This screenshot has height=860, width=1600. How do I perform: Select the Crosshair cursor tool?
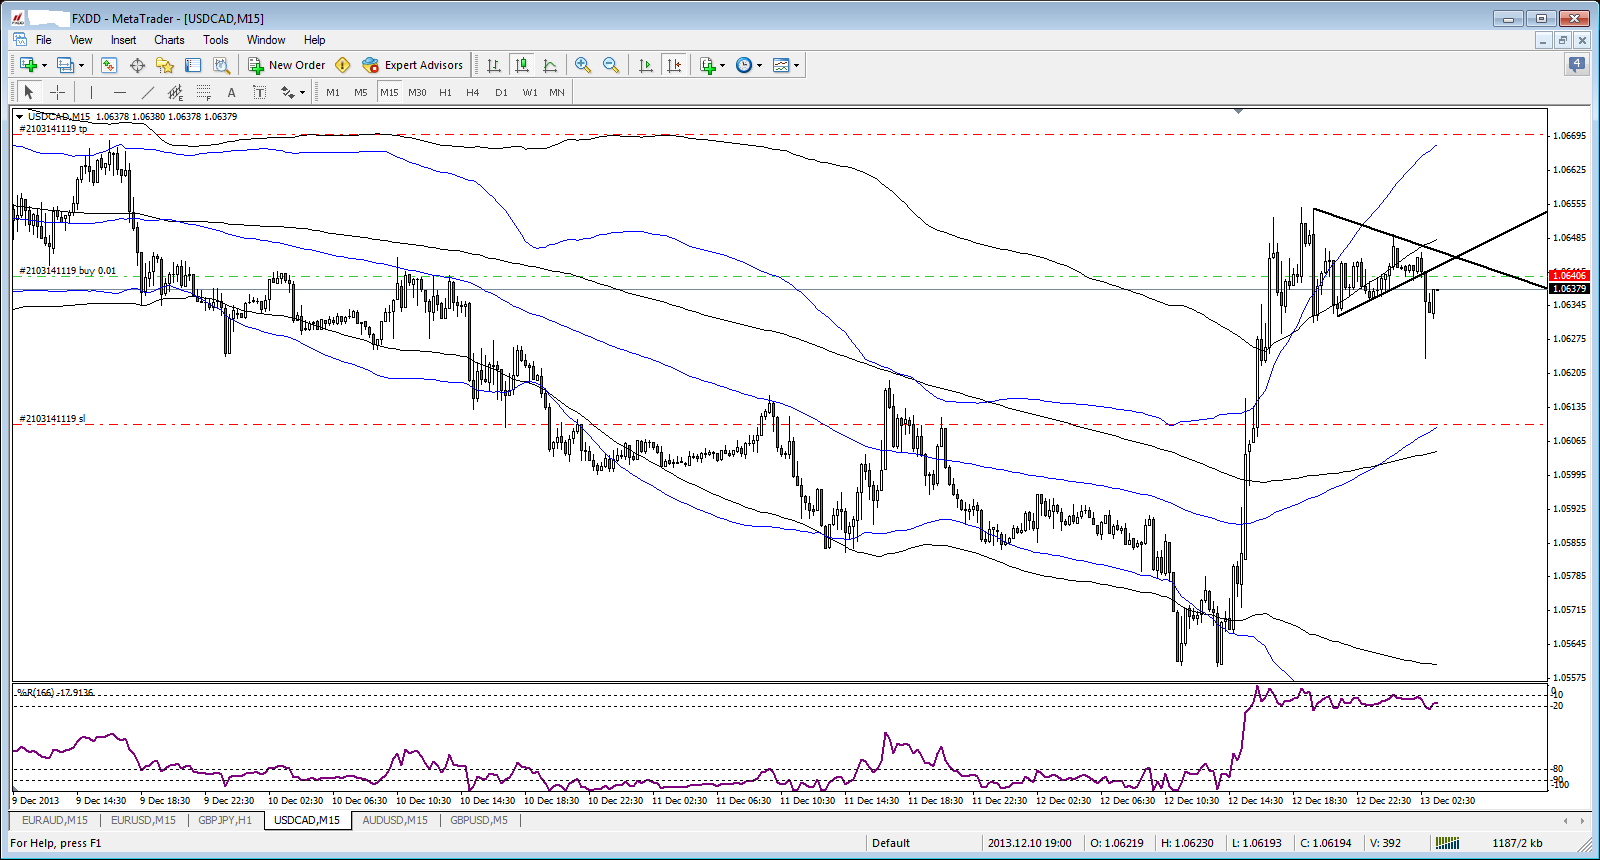coord(58,92)
